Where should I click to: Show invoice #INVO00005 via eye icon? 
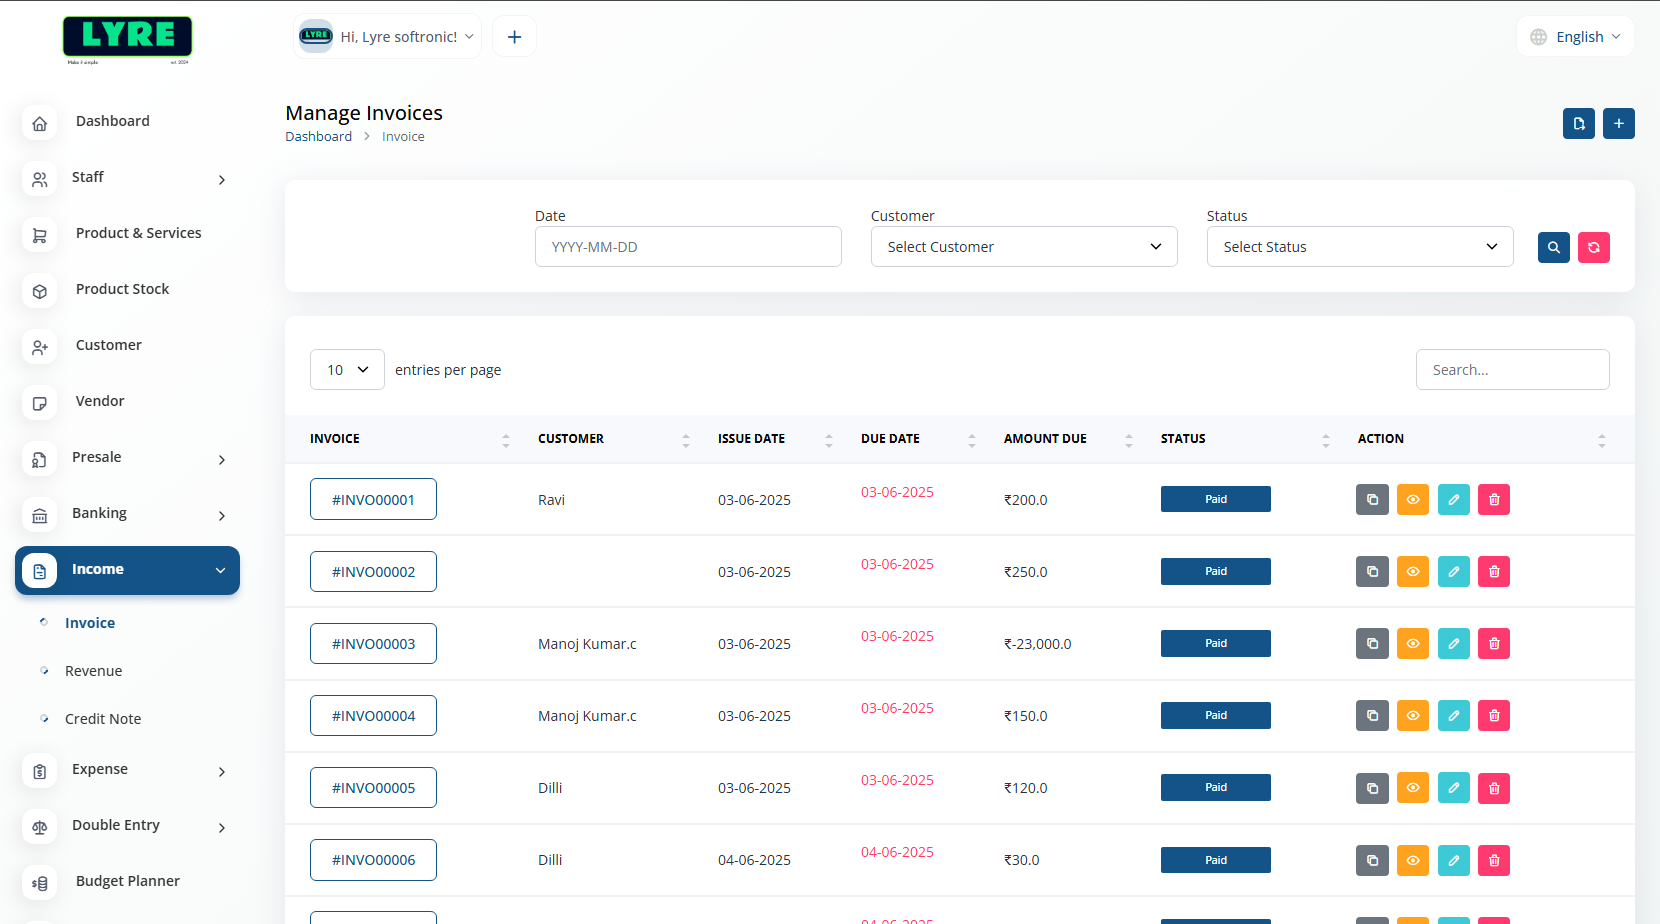(x=1412, y=788)
